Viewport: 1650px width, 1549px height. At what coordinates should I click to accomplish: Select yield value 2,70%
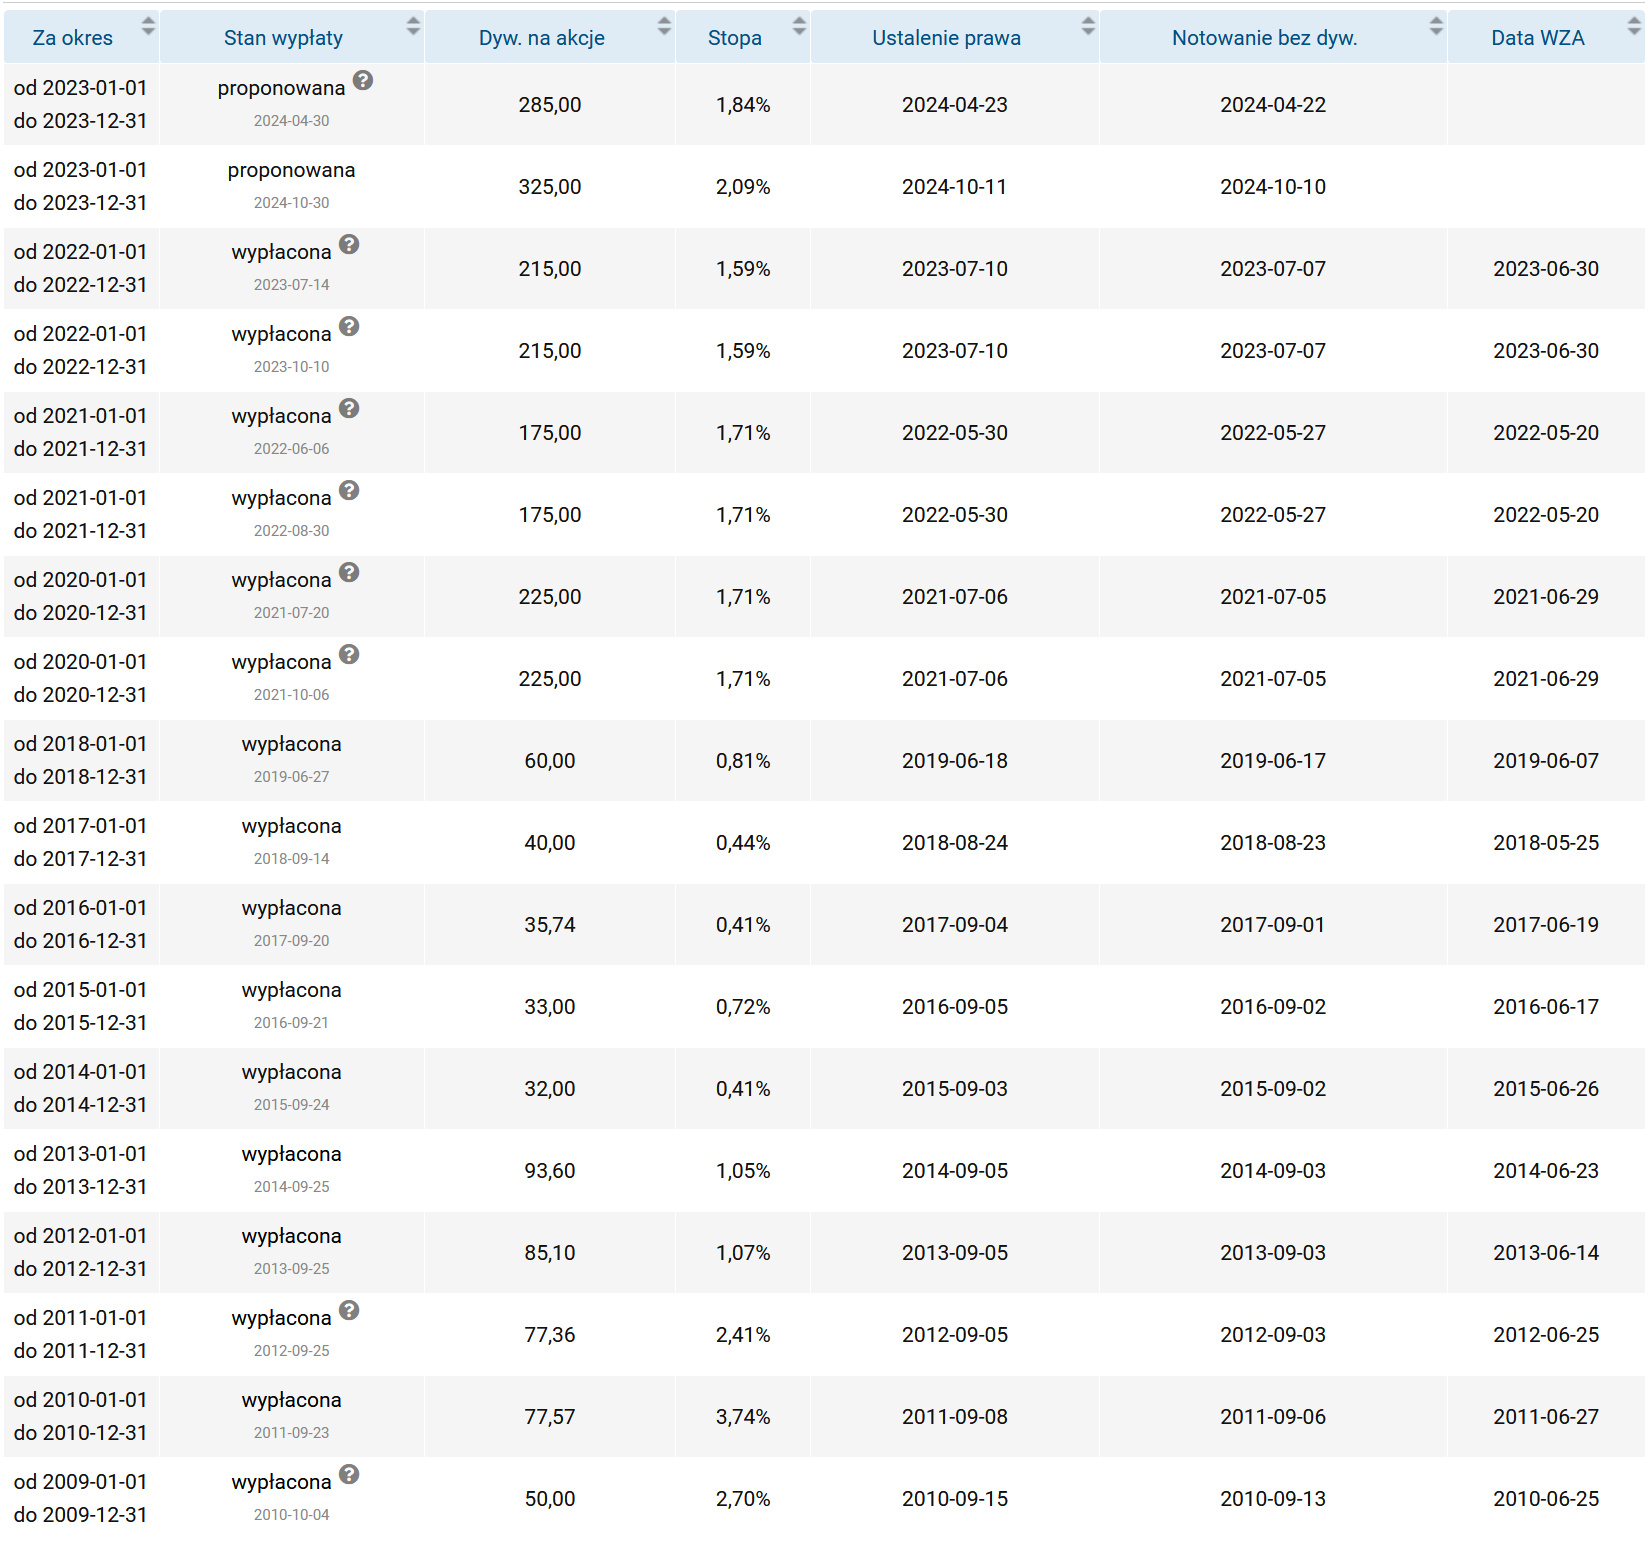tap(743, 1499)
